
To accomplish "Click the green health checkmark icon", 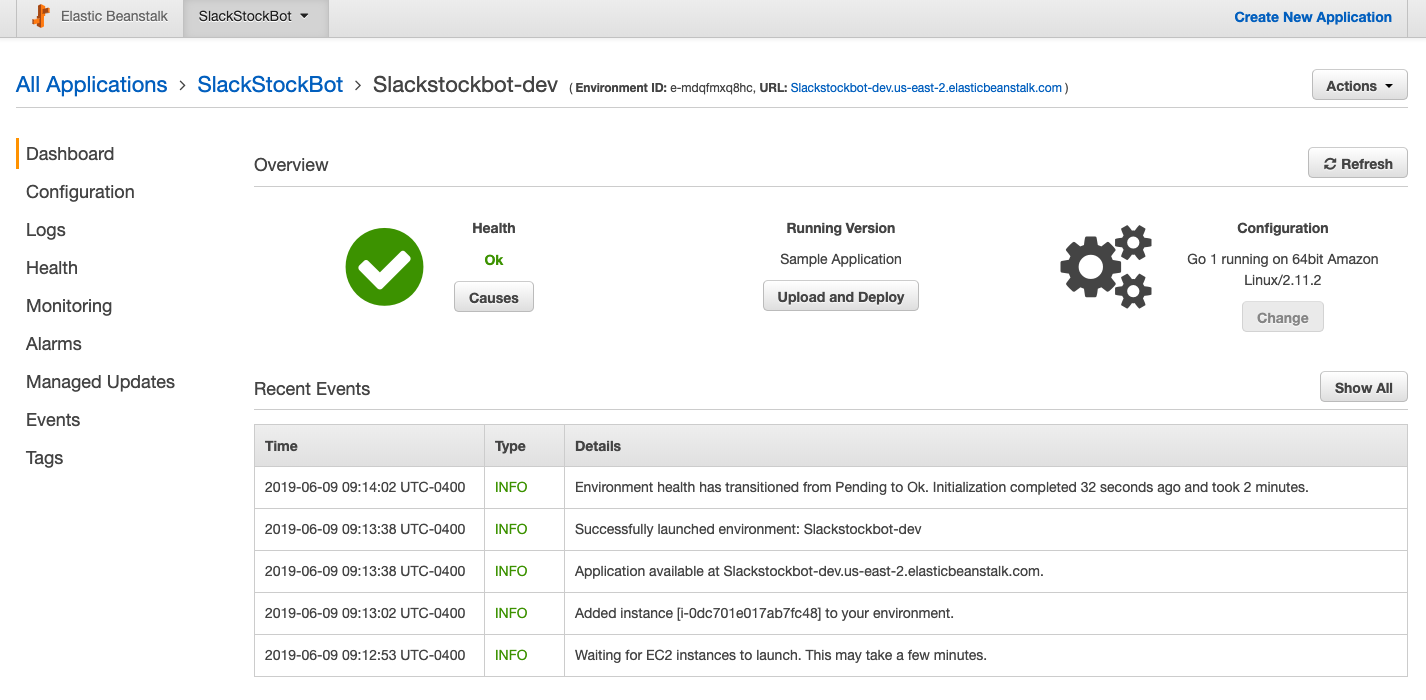I will (384, 267).
